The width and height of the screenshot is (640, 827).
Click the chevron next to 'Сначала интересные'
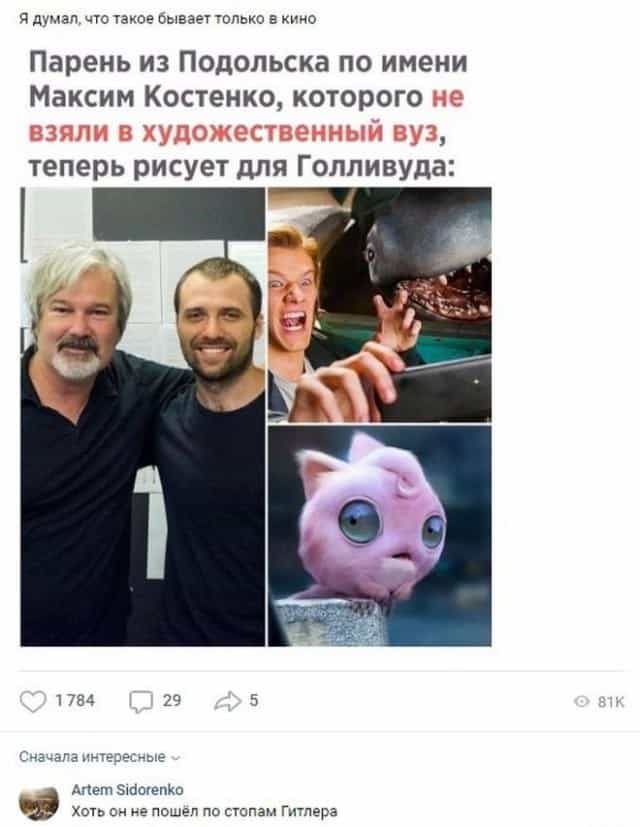click(176, 758)
